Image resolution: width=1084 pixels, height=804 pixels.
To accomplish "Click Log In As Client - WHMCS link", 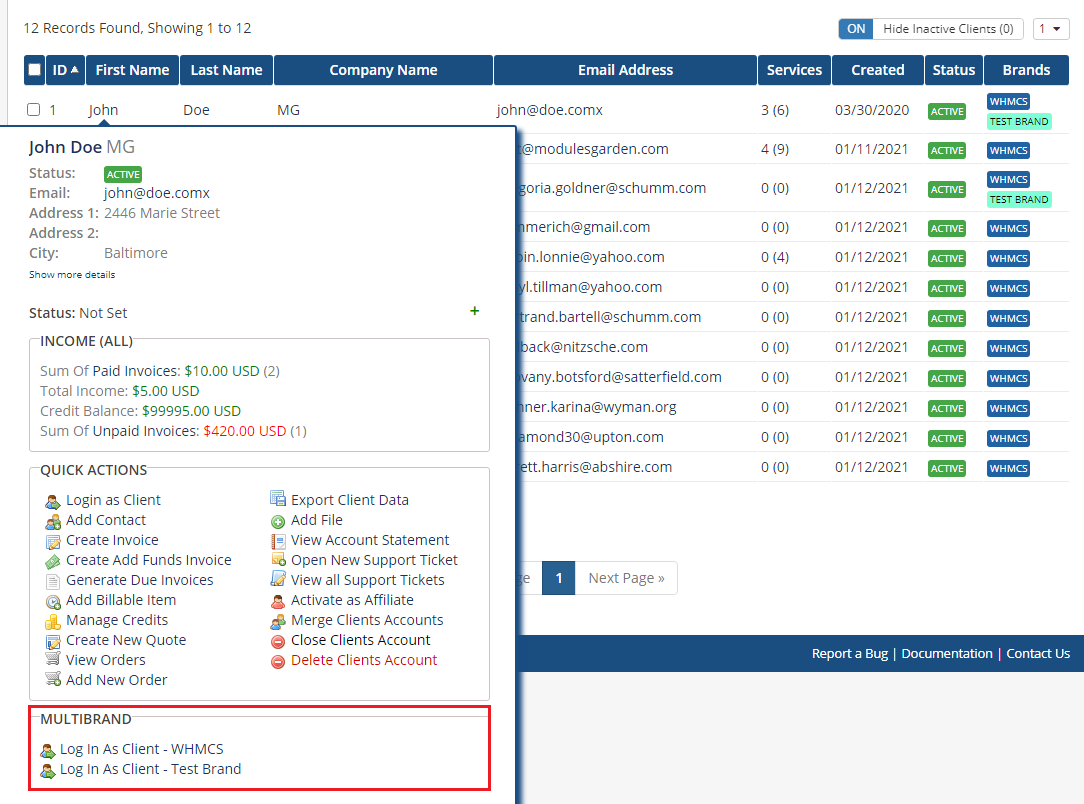I will tap(142, 749).
